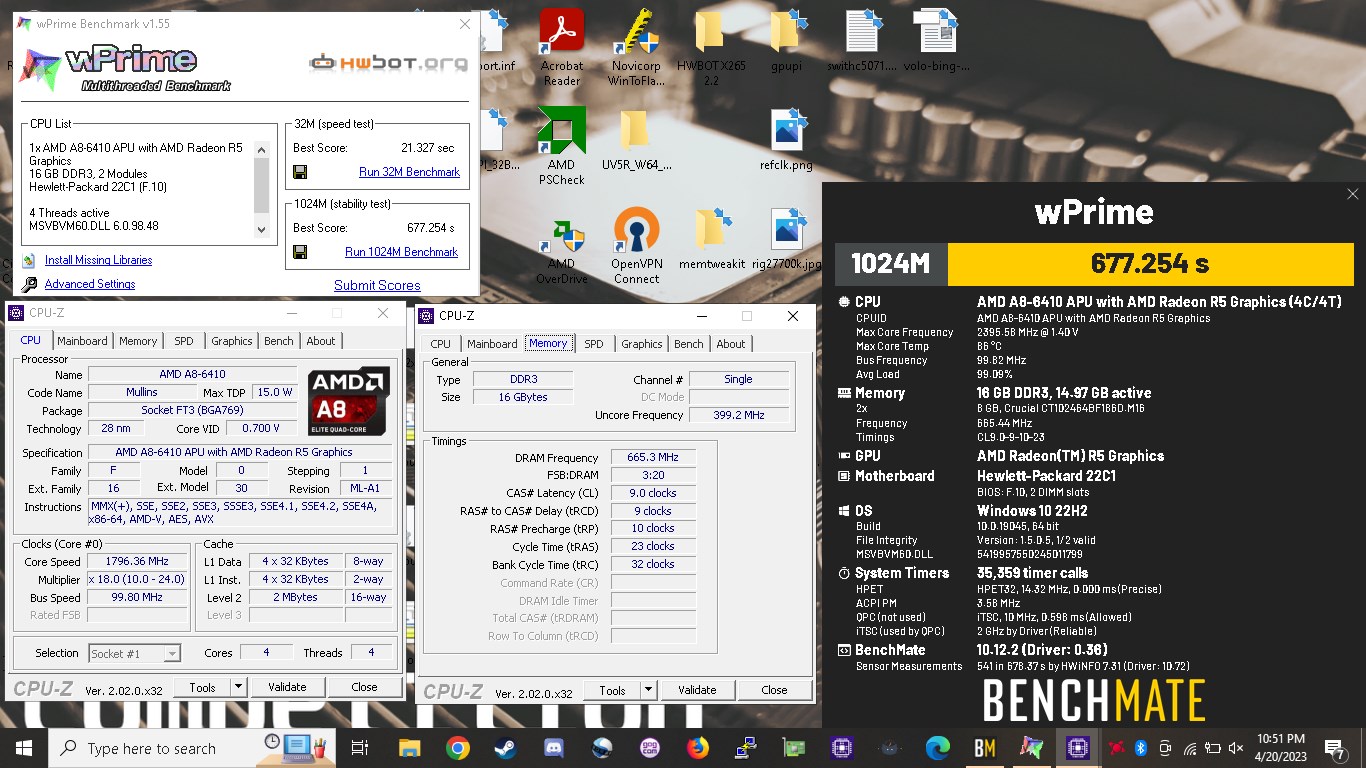Open the About tab in Memory CPU-Z window
This screenshot has height=768, width=1366.
point(731,344)
